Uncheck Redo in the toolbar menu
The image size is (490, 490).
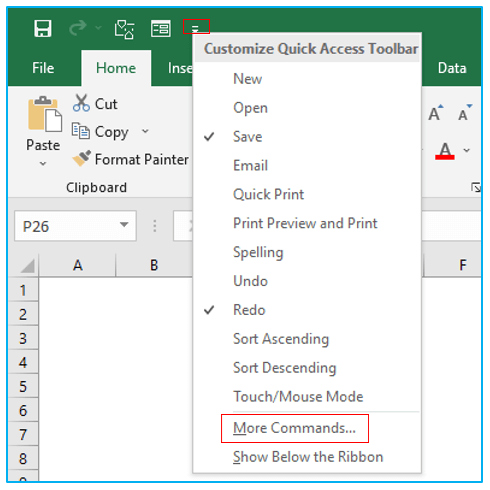pos(307,310)
